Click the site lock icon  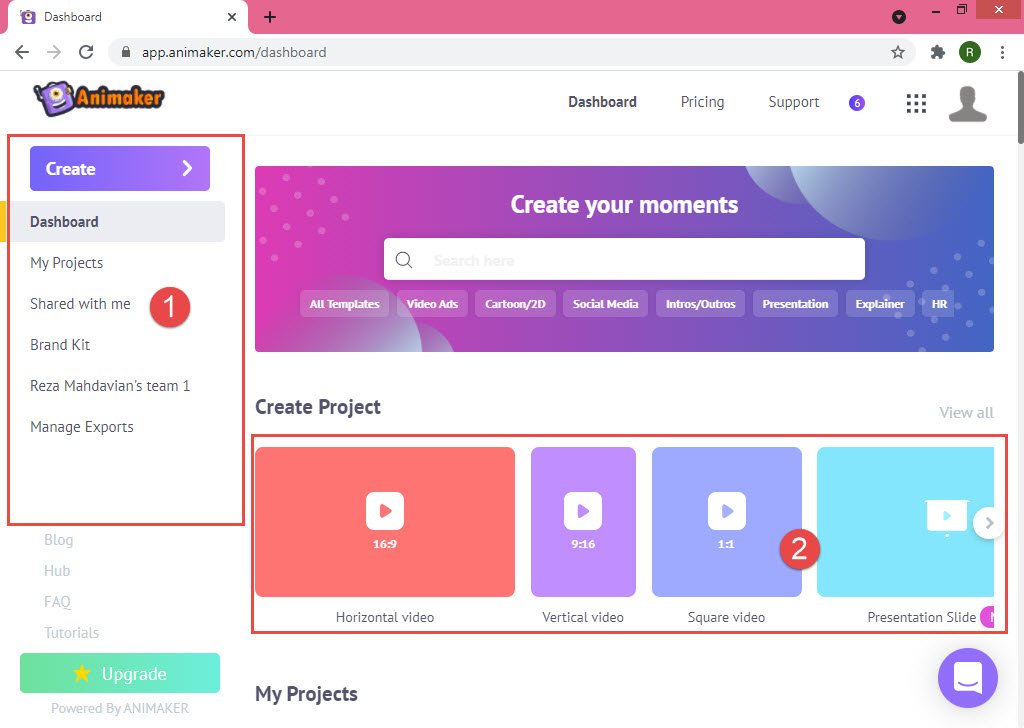[126, 52]
